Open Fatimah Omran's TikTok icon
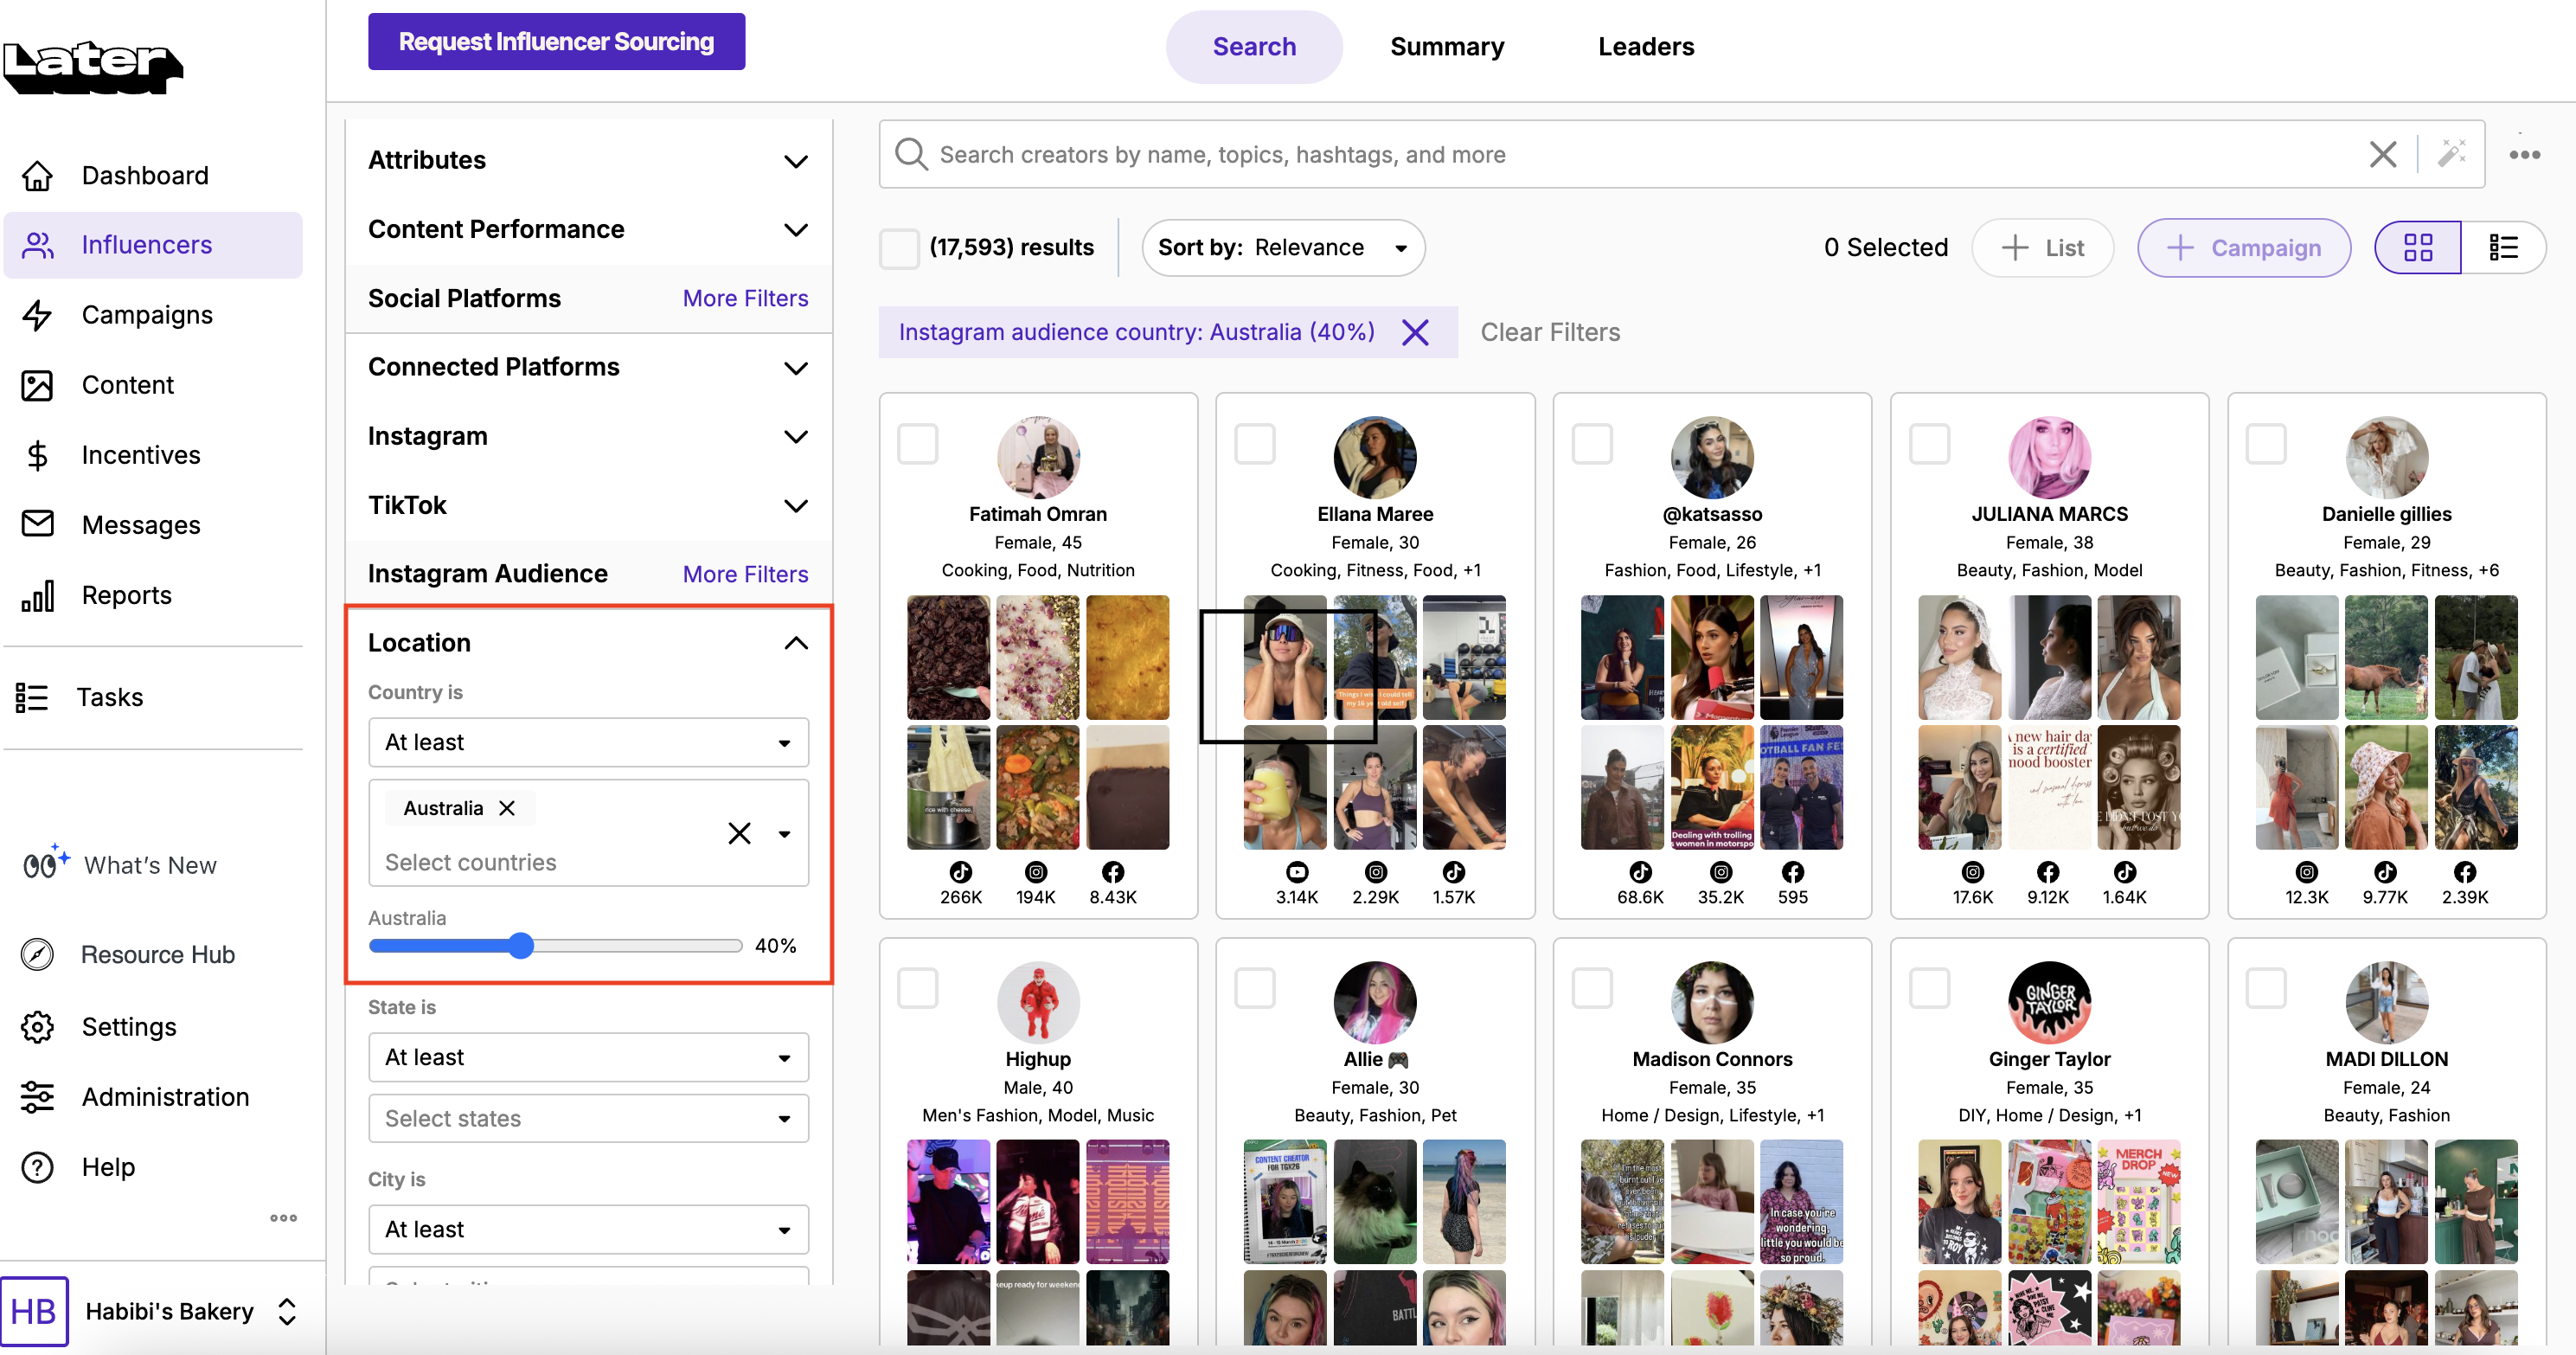2576x1355 pixels. 960,872
